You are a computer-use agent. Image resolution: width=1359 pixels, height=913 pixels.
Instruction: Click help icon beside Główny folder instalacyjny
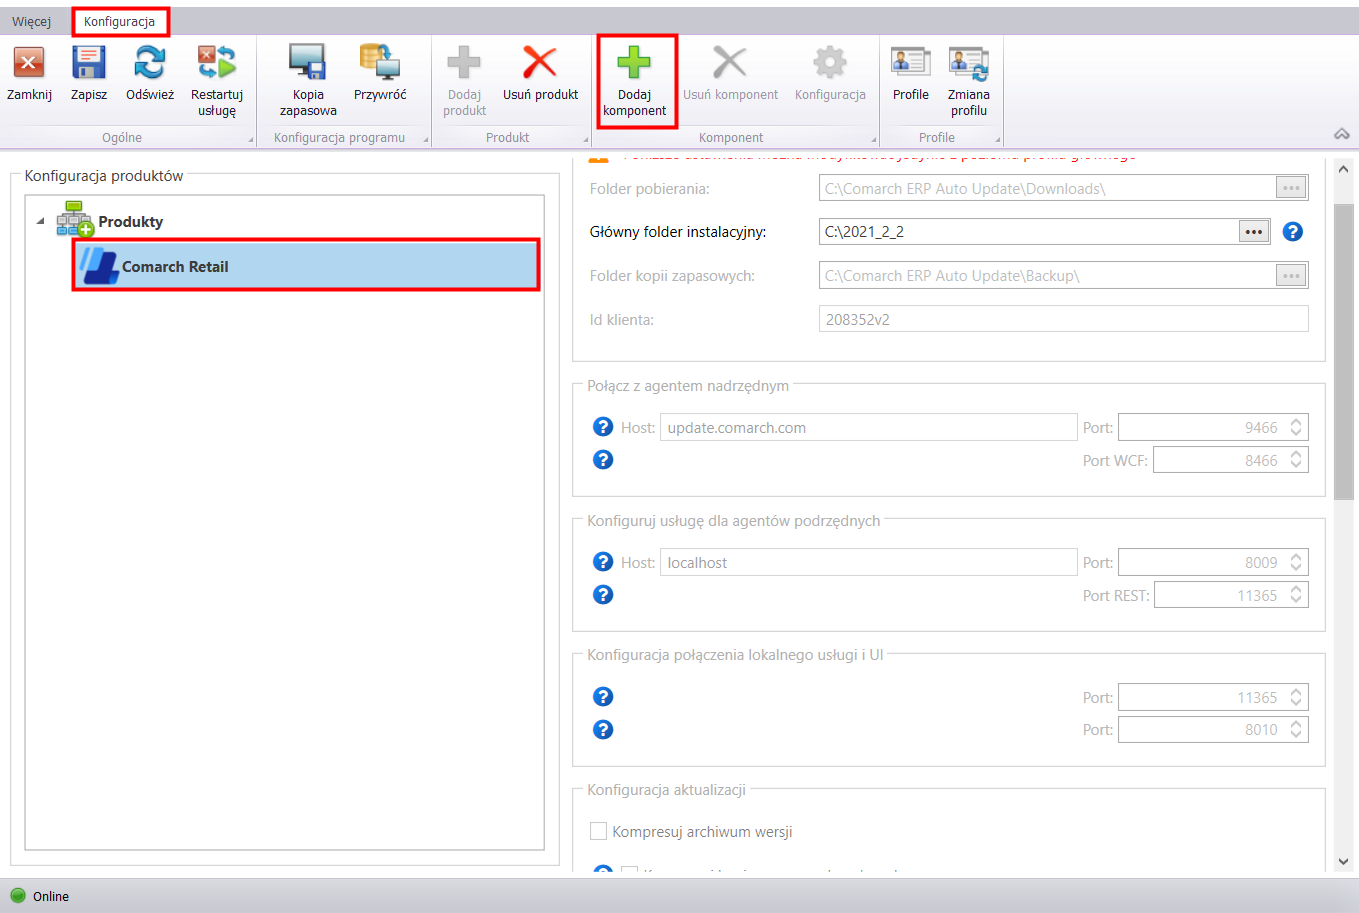point(1293,232)
